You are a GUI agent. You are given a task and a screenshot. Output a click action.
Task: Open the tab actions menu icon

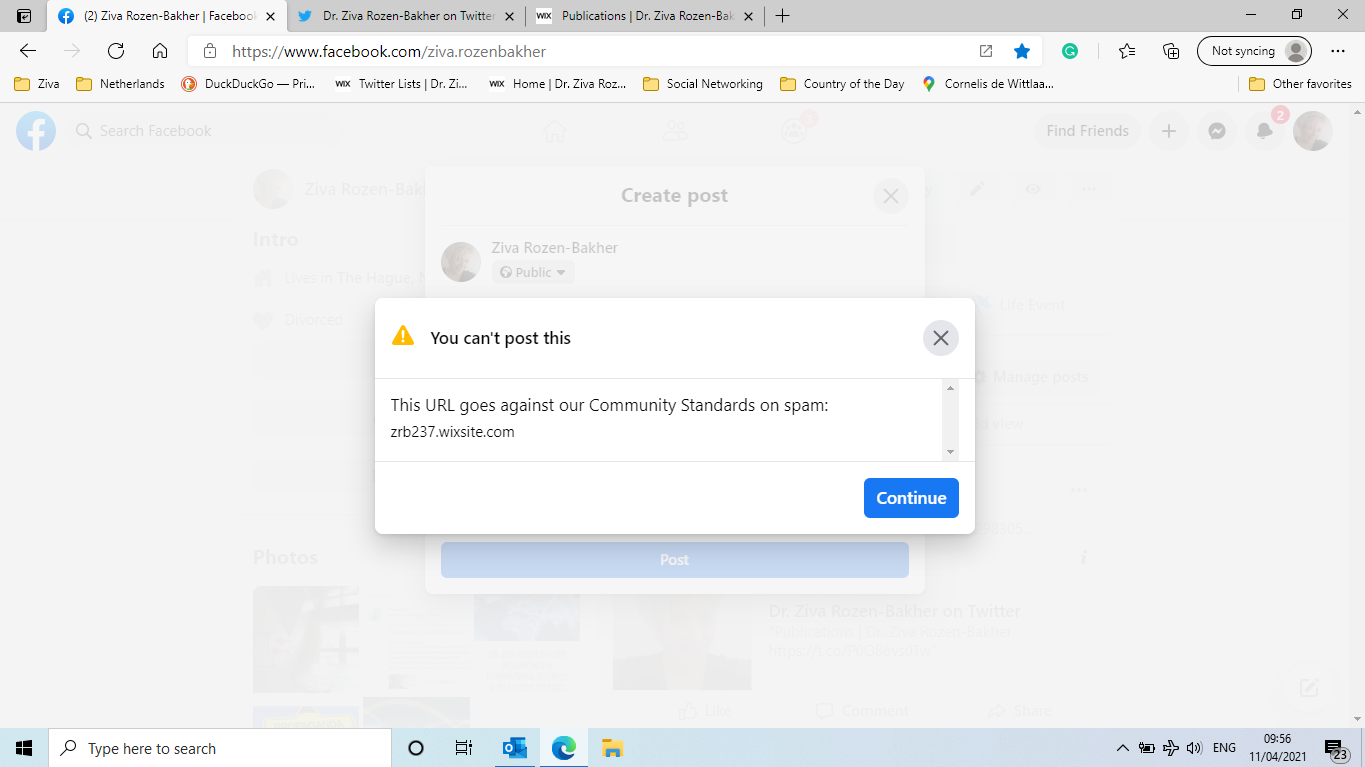pos(24,16)
